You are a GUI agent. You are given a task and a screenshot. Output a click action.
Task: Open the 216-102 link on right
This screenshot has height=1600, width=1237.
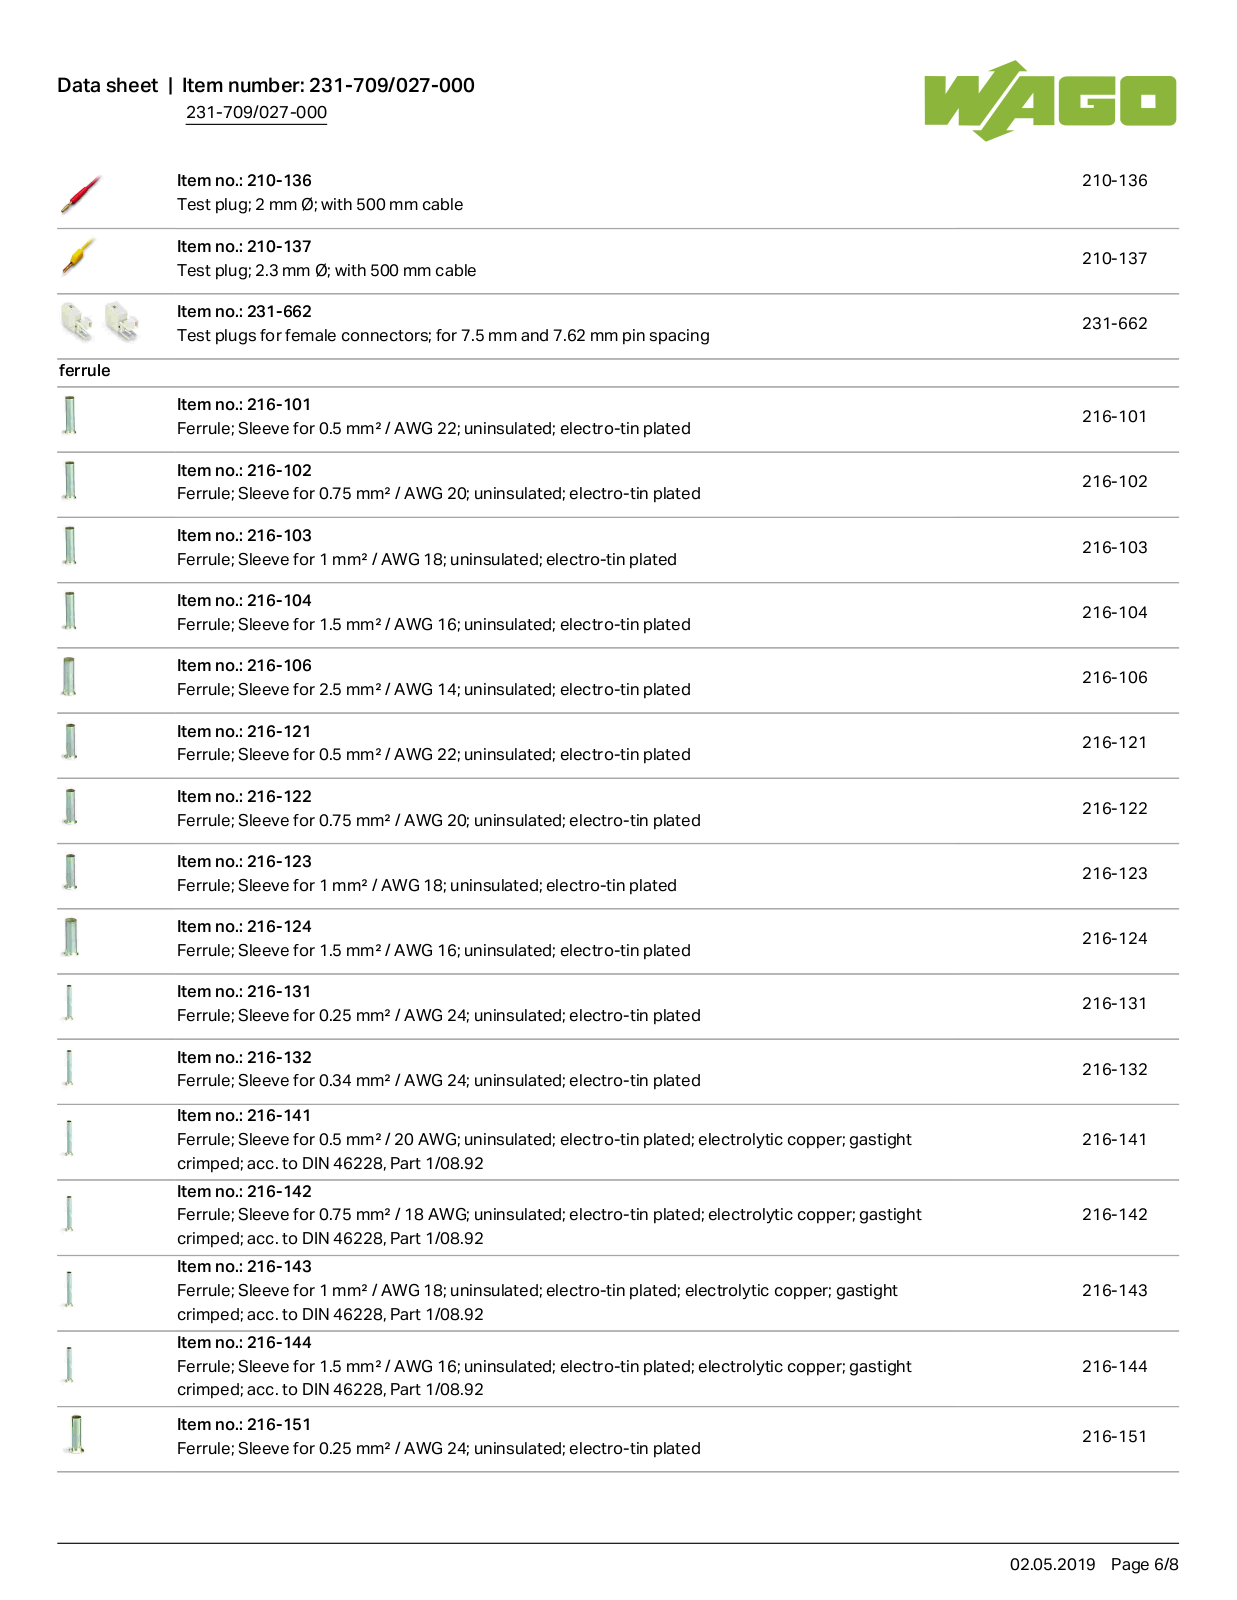(x=1114, y=482)
